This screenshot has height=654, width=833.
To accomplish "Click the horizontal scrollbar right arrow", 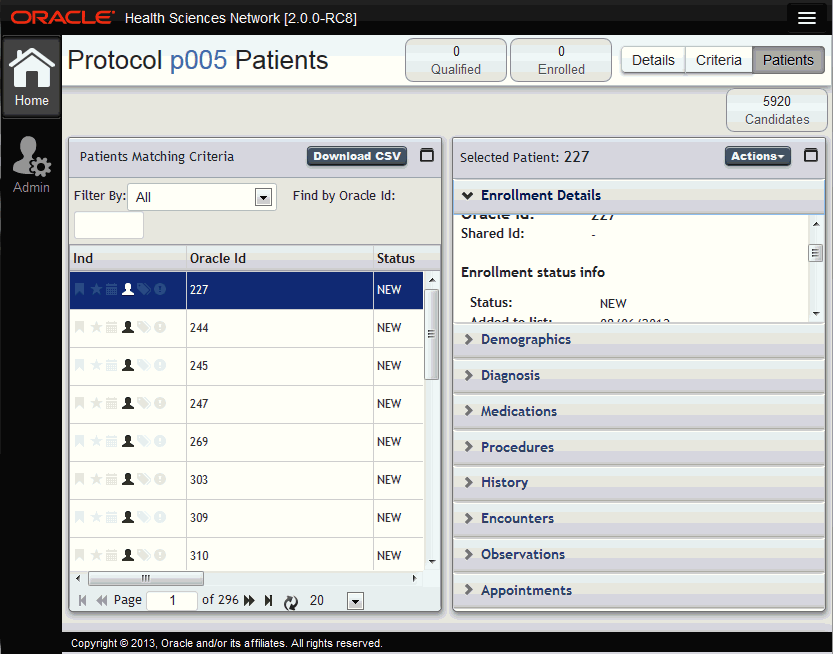I will point(414,578).
